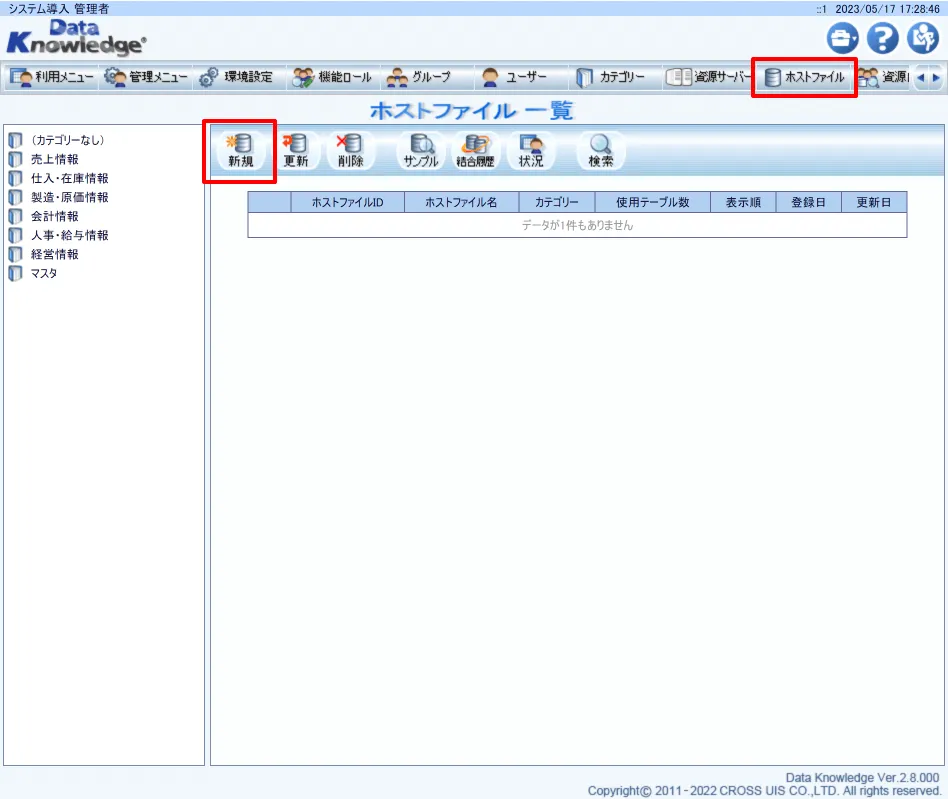Screen dimensions: 948x799
Task: Click the 状況 (Status) toolbar icon
Action: pyautogui.click(x=531, y=151)
